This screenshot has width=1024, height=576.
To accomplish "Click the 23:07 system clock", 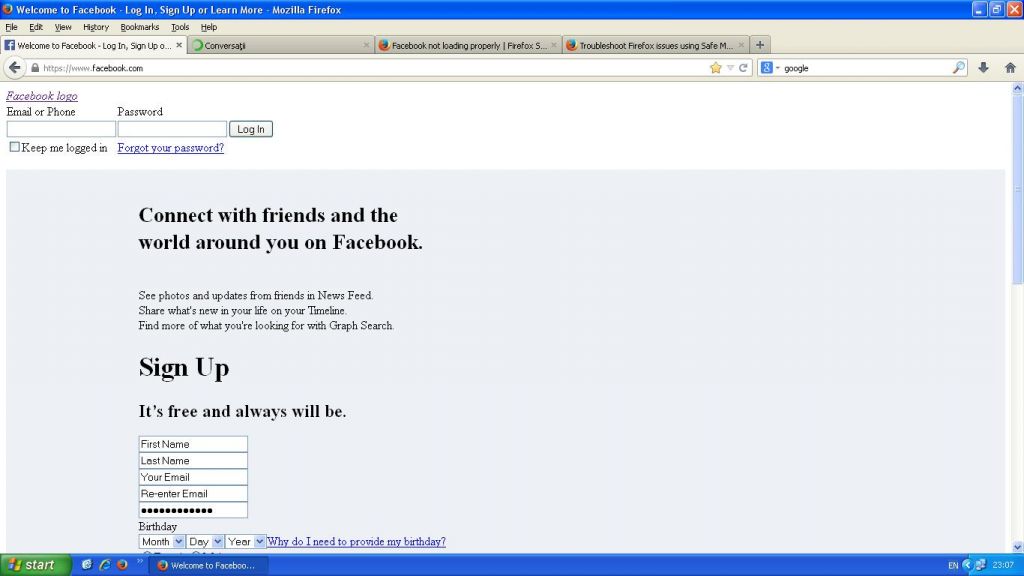I will [1003, 565].
